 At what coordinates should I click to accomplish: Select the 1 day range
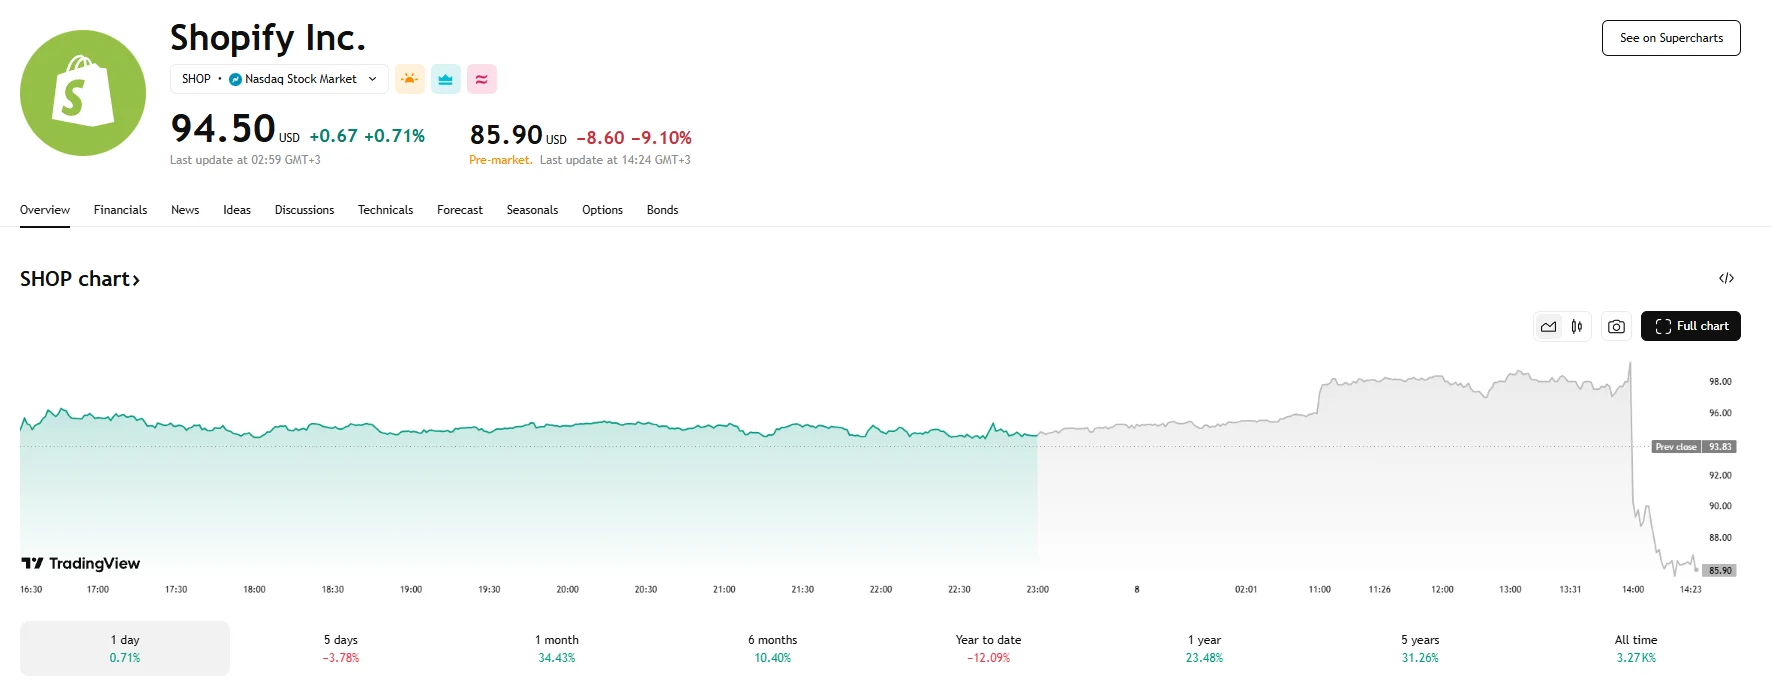pos(125,648)
